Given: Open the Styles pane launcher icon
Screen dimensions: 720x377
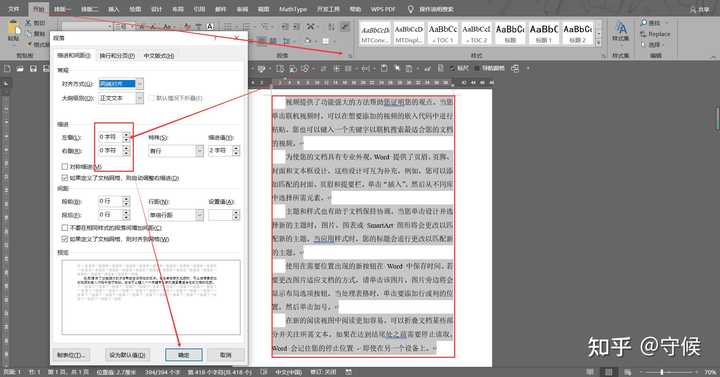Looking at the screenshot, I should point(603,56).
